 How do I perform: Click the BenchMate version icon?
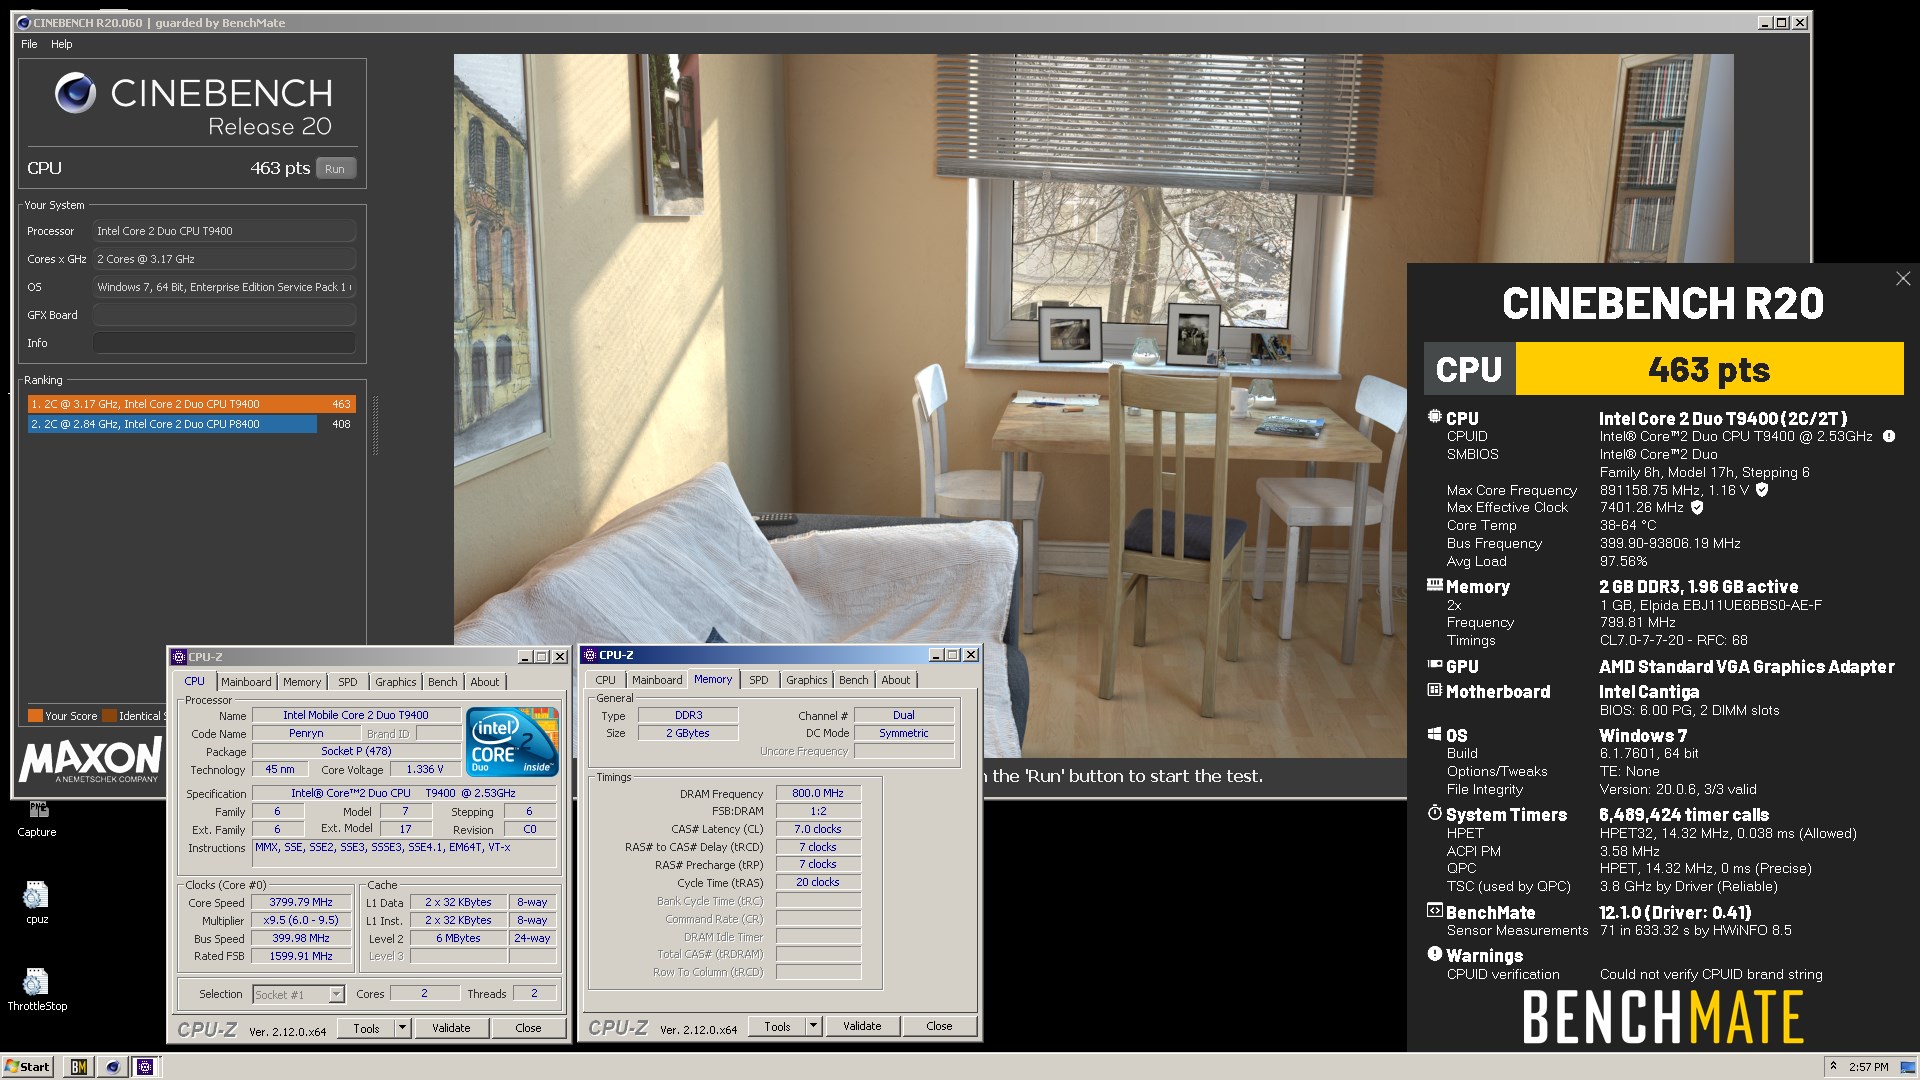[1434, 911]
